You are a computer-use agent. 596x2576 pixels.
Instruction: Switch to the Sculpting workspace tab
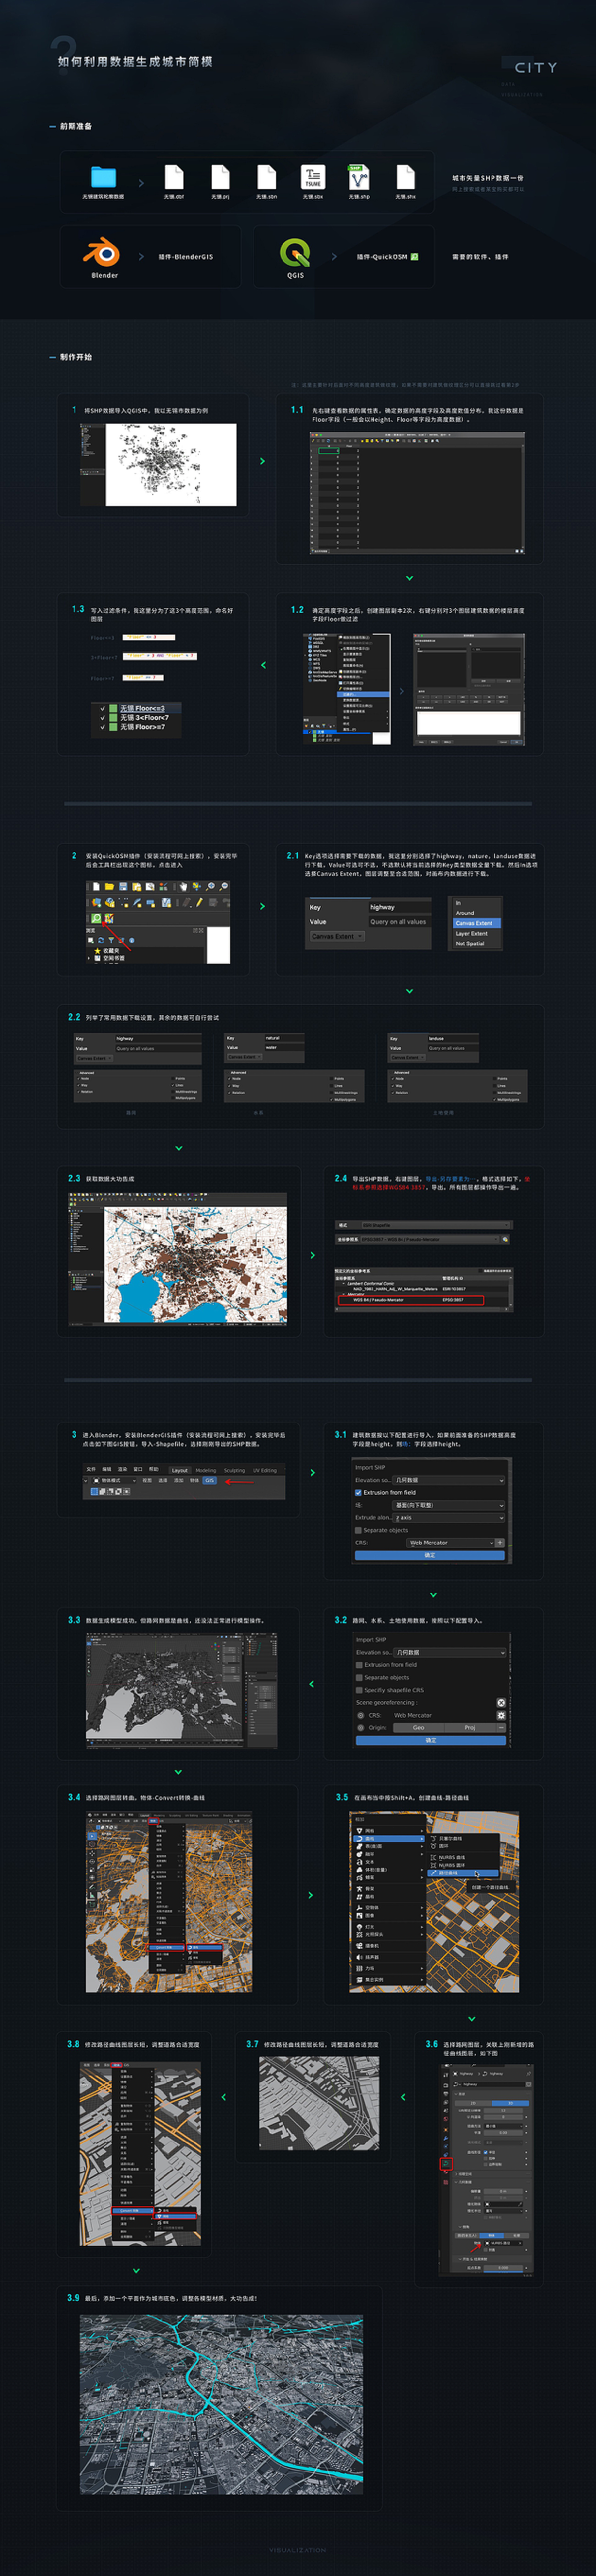click(x=234, y=1470)
